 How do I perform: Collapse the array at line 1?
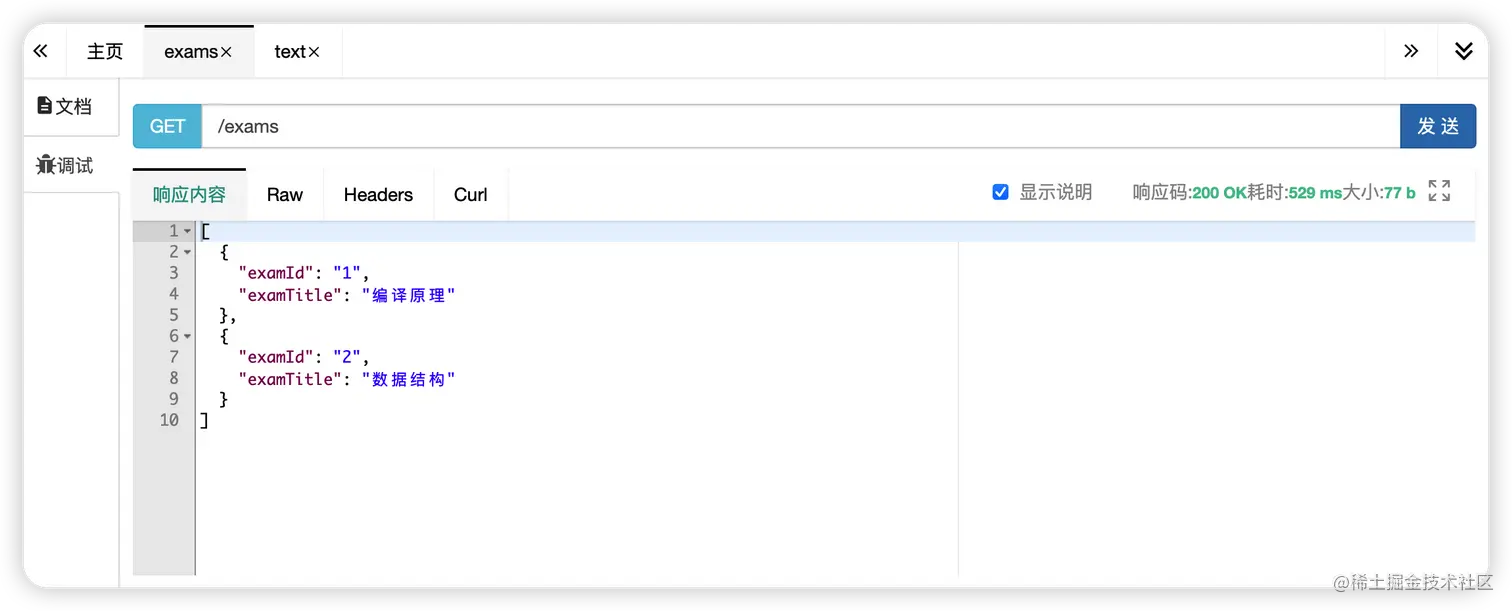(x=187, y=231)
